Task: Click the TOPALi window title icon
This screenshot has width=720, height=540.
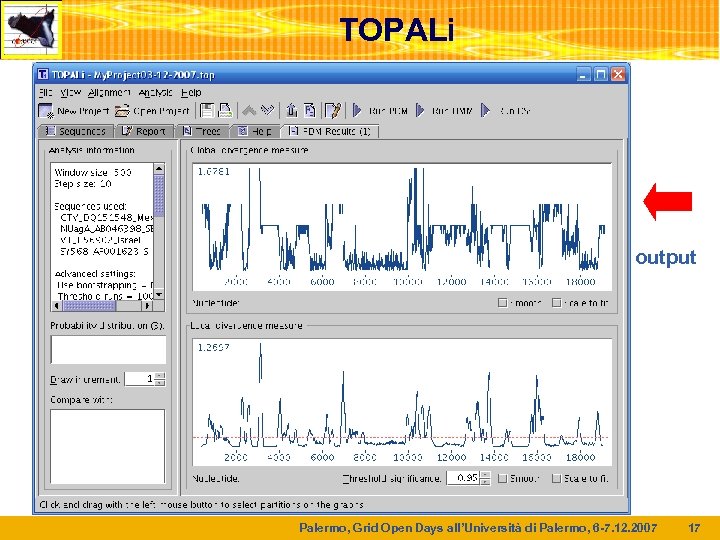Action: point(43,74)
